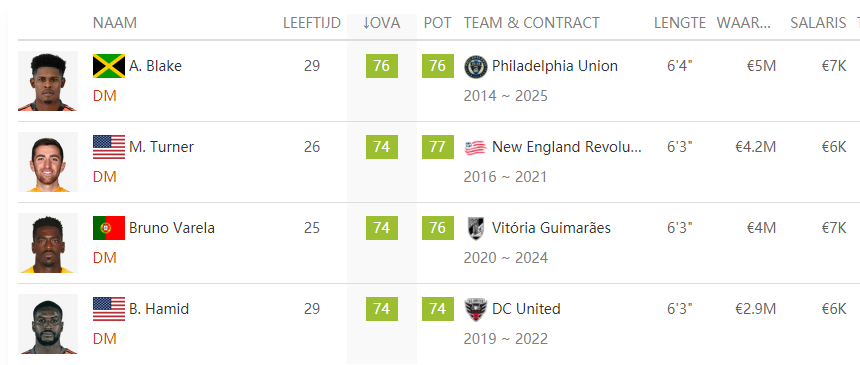This screenshot has width=860, height=365.
Task: Click the Portugal flag beside Bruno Varela
Action: click(109, 228)
